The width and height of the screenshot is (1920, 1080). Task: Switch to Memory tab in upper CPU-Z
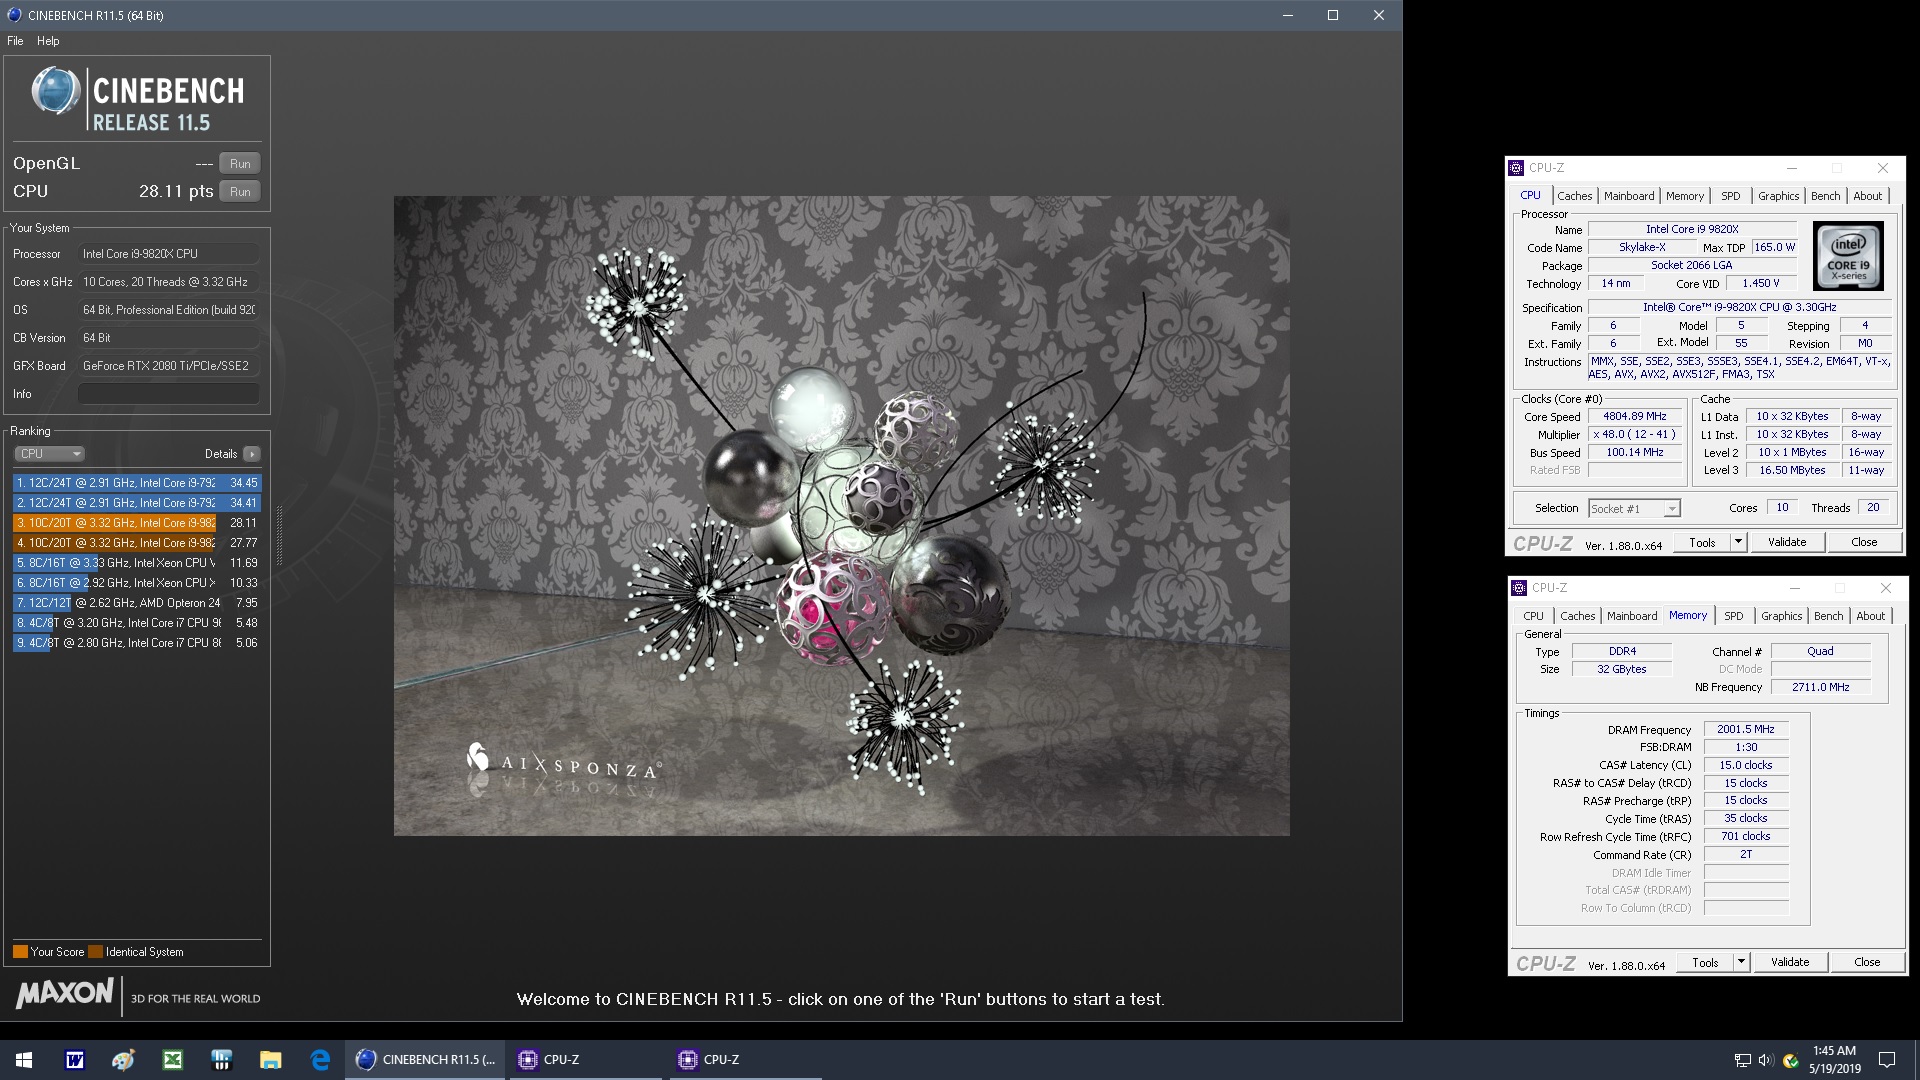pos(1684,196)
